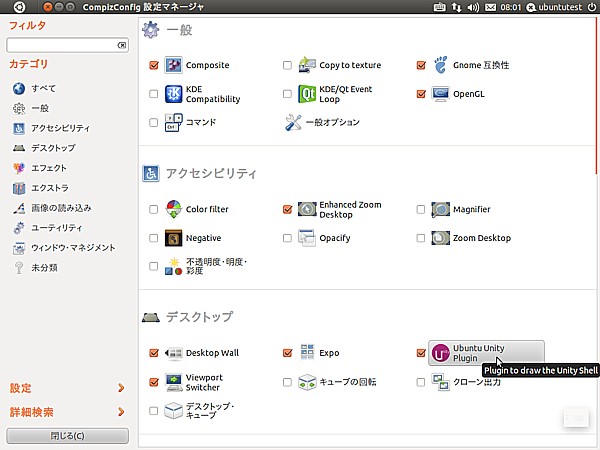Image resolution: width=600 pixels, height=450 pixels.
Task: Open the sound volume indicator
Action: [x=473, y=7]
